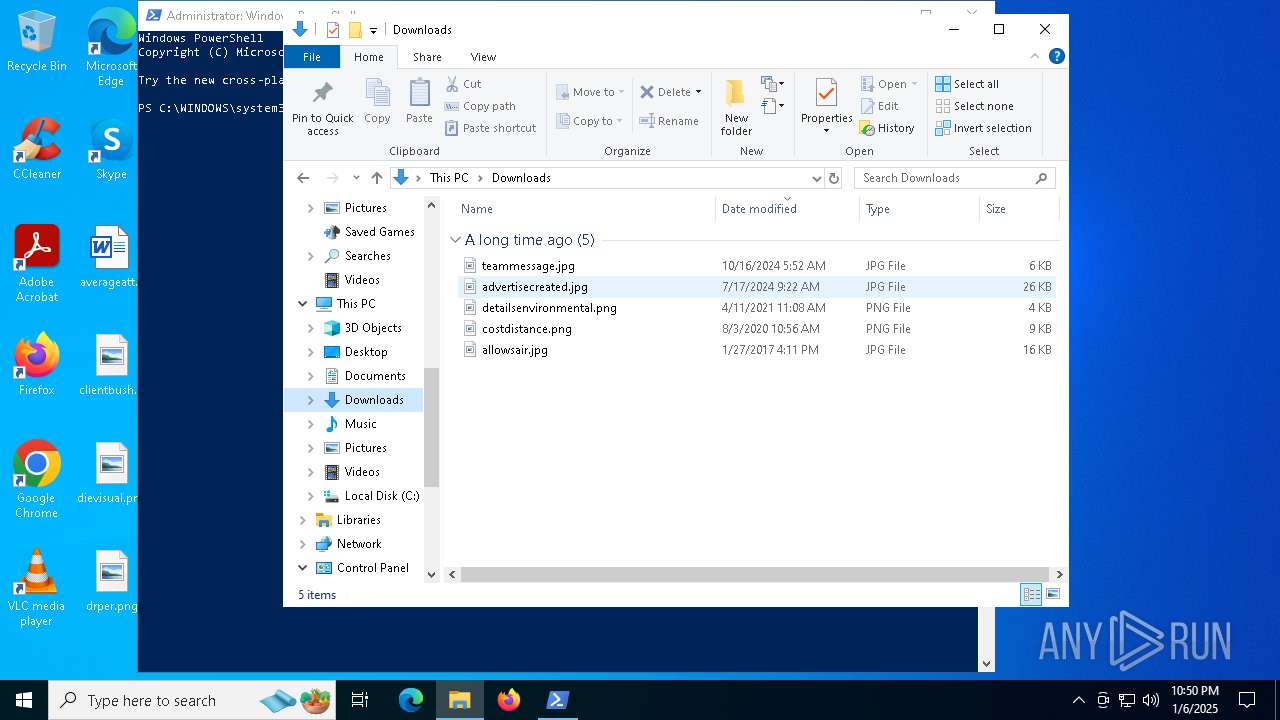Switch to details view layout
Image resolution: width=1280 pixels, height=720 pixels.
(x=1031, y=594)
